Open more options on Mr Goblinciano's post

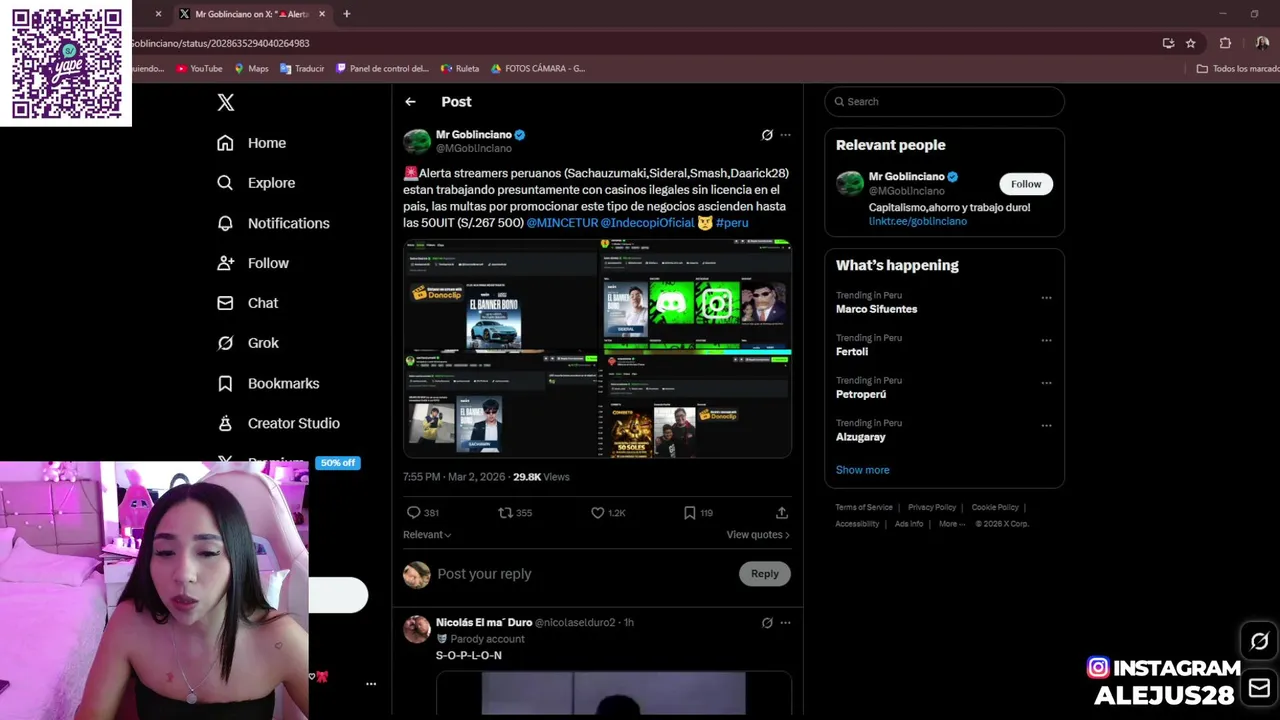coord(785,135)
